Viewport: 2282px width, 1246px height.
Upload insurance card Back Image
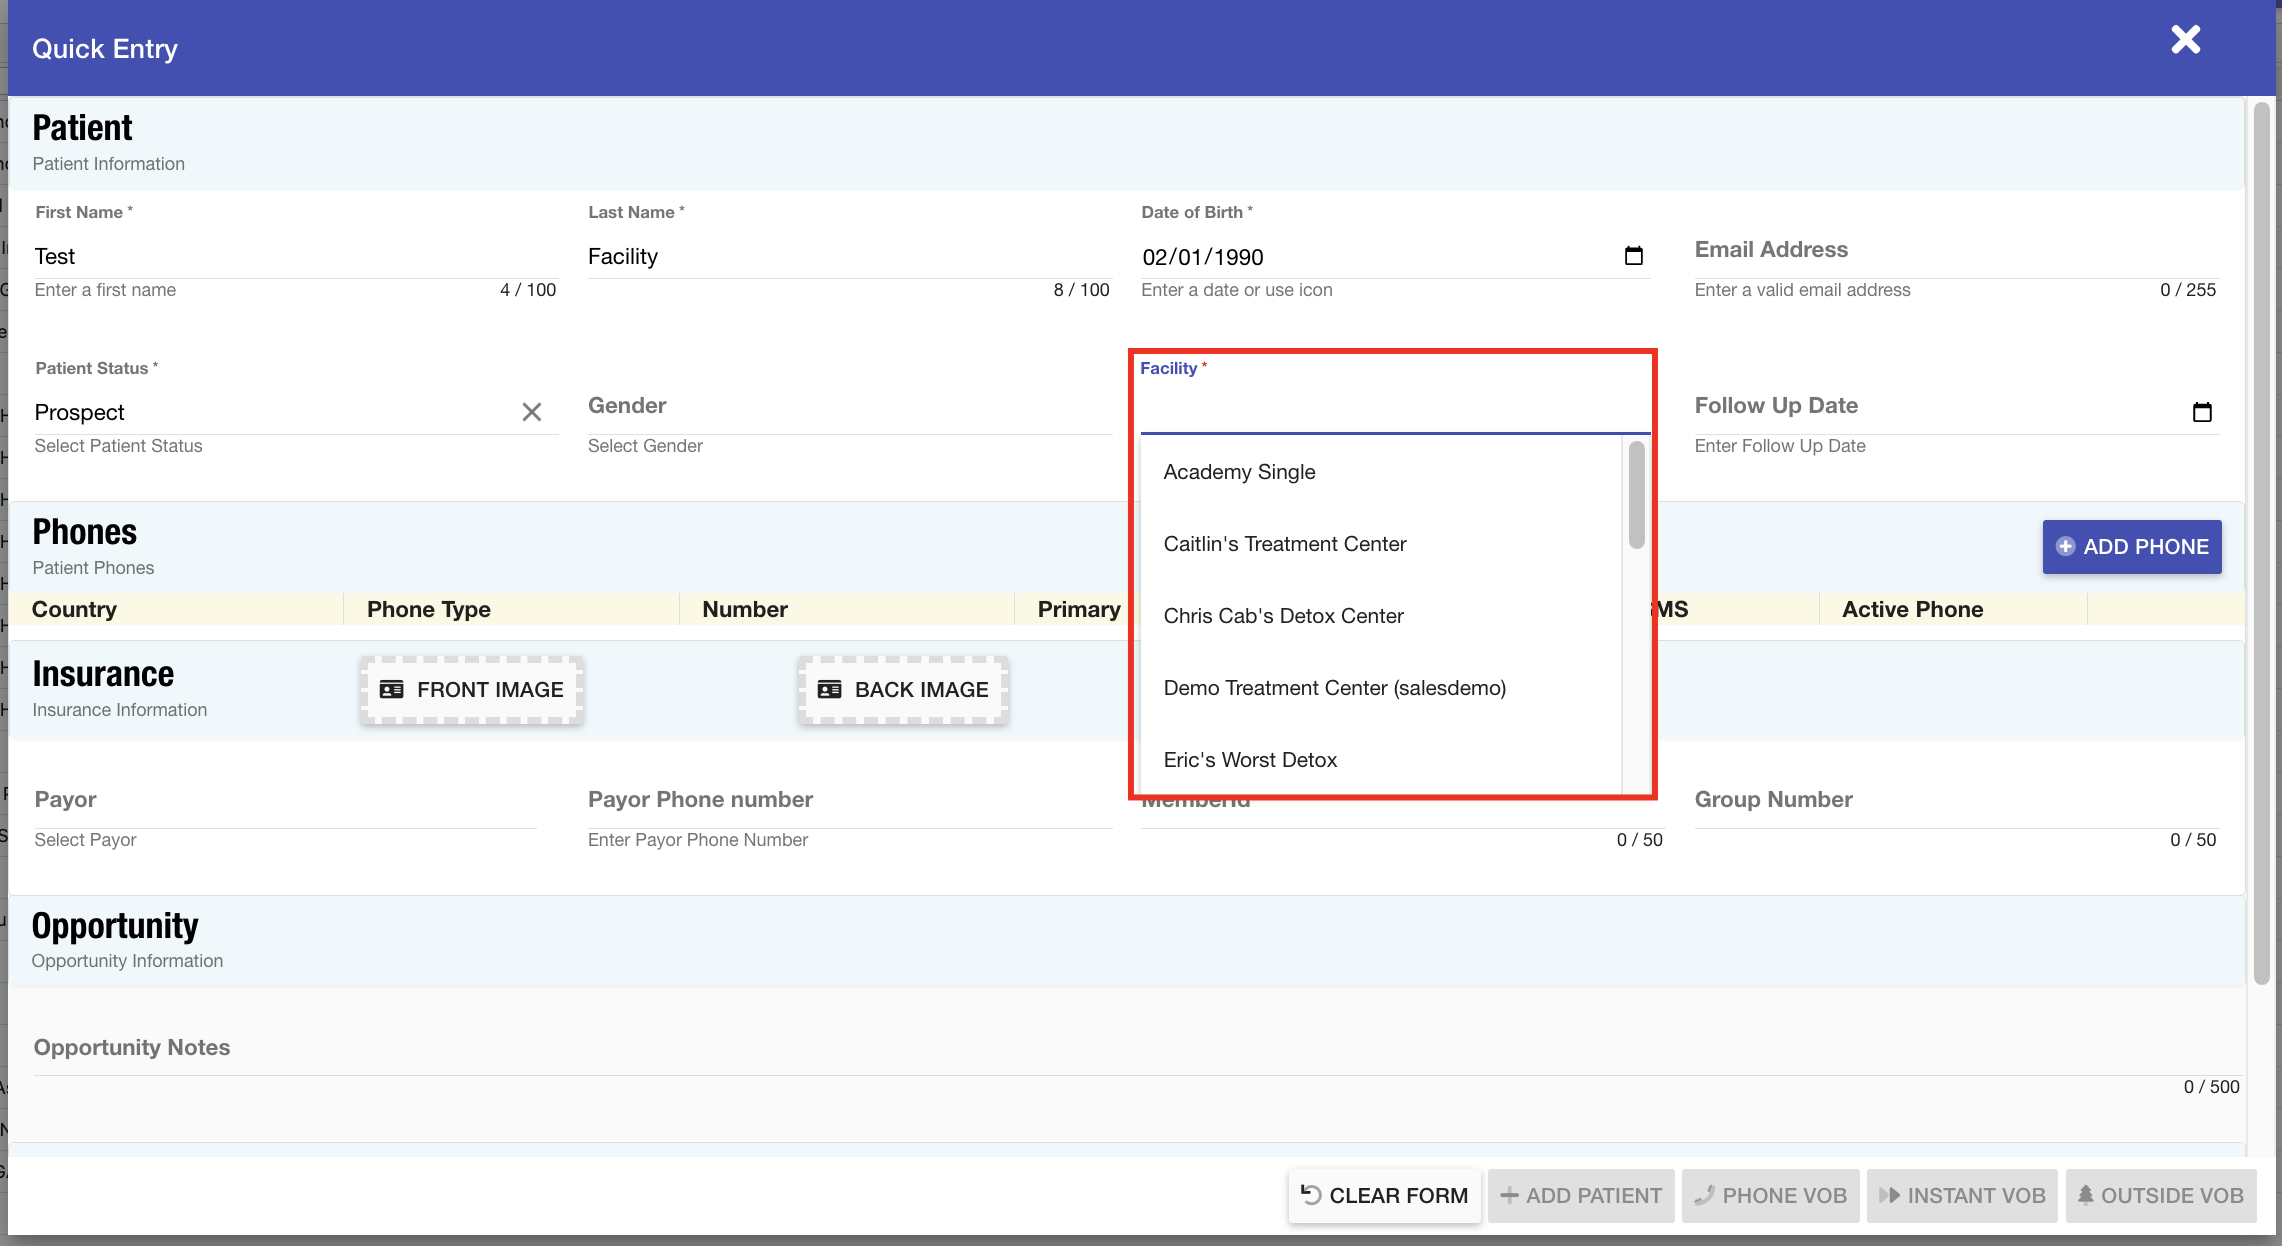tap(903, 690)
